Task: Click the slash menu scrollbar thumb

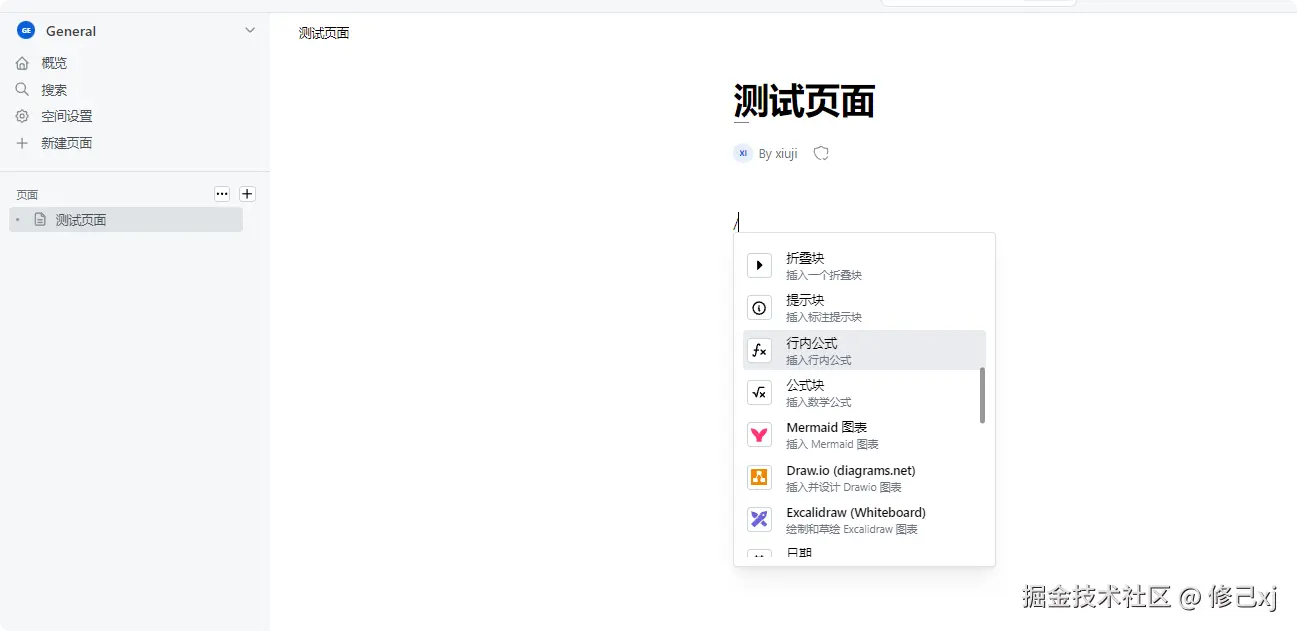Action: pyautogui.click(x=982, y=395)
